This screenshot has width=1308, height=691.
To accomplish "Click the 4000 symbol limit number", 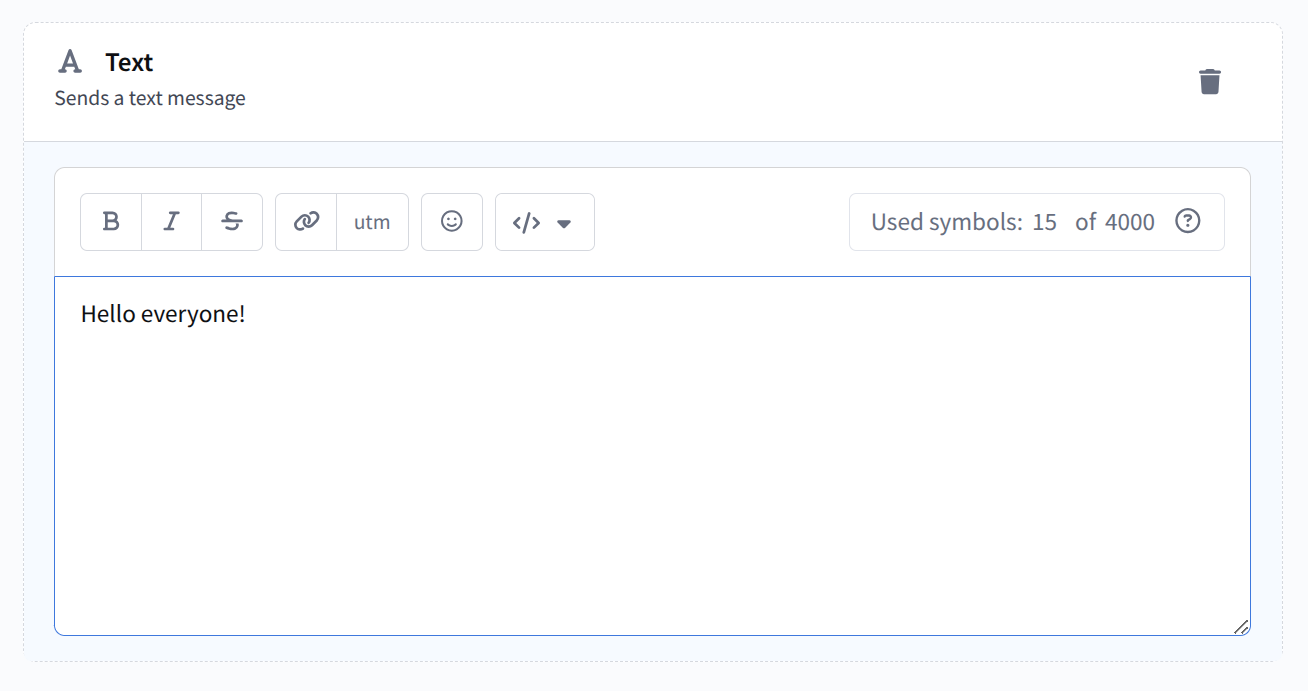I will click(1130, 222).
